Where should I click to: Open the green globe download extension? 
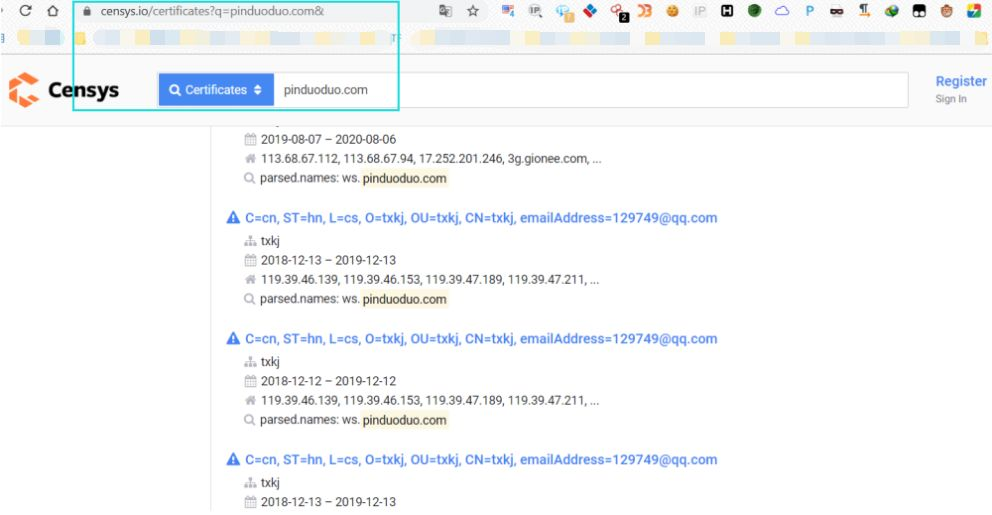[x=891, y=11]
